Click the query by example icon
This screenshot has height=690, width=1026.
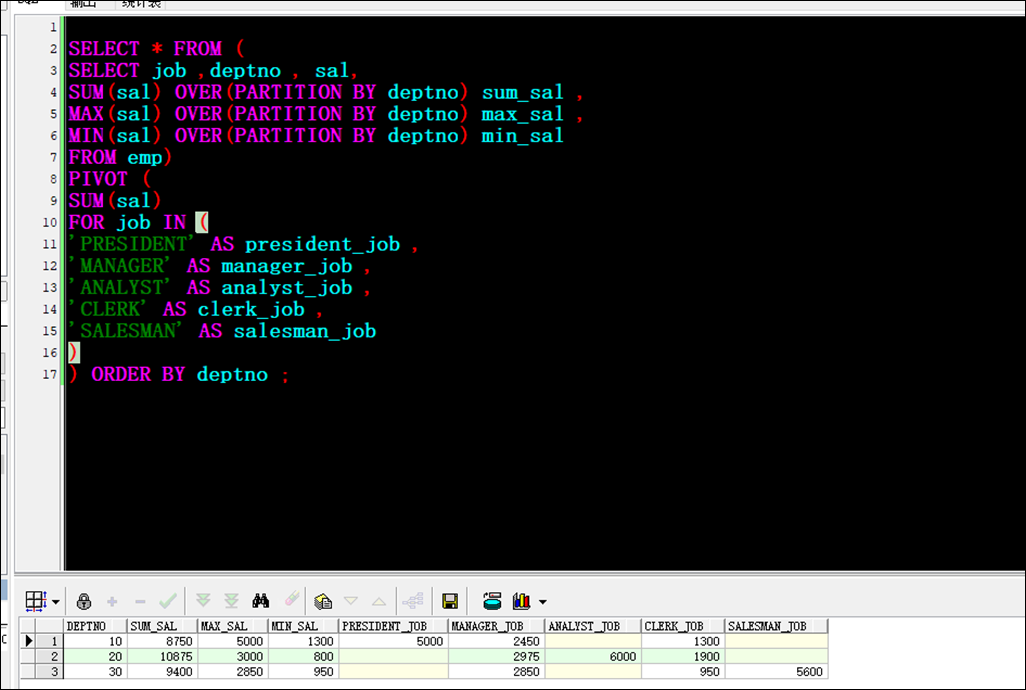323,600
